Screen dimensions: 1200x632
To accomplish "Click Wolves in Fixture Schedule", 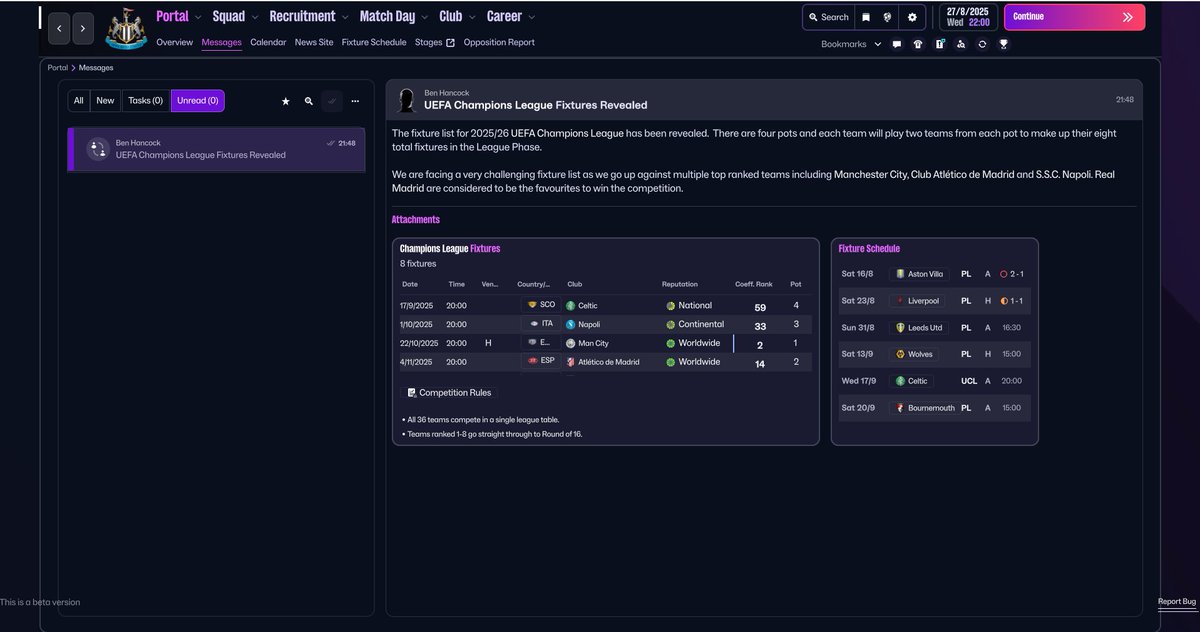I will pyautogui.click(x=913, y=355).
